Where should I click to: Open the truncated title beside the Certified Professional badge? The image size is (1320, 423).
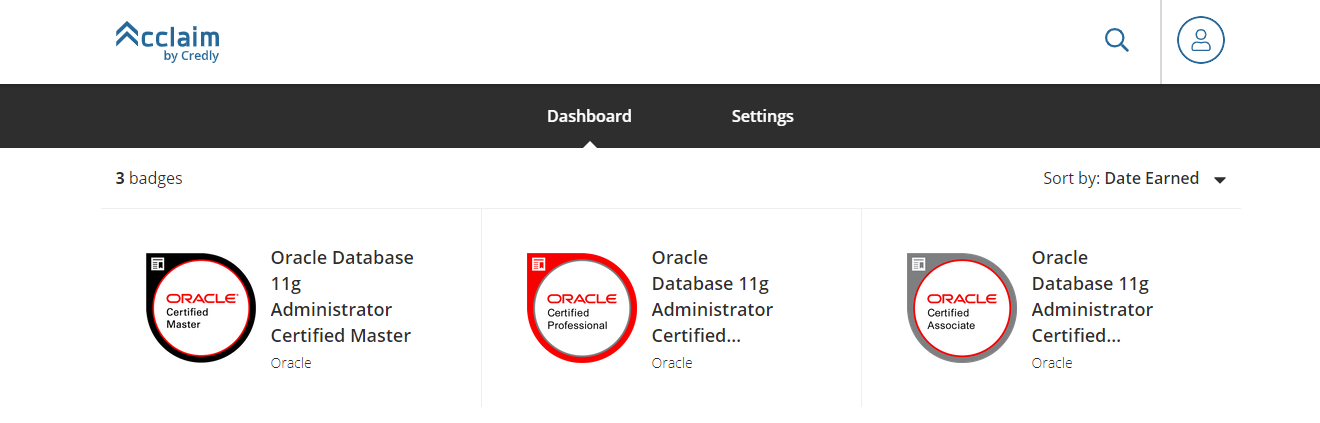712,296
